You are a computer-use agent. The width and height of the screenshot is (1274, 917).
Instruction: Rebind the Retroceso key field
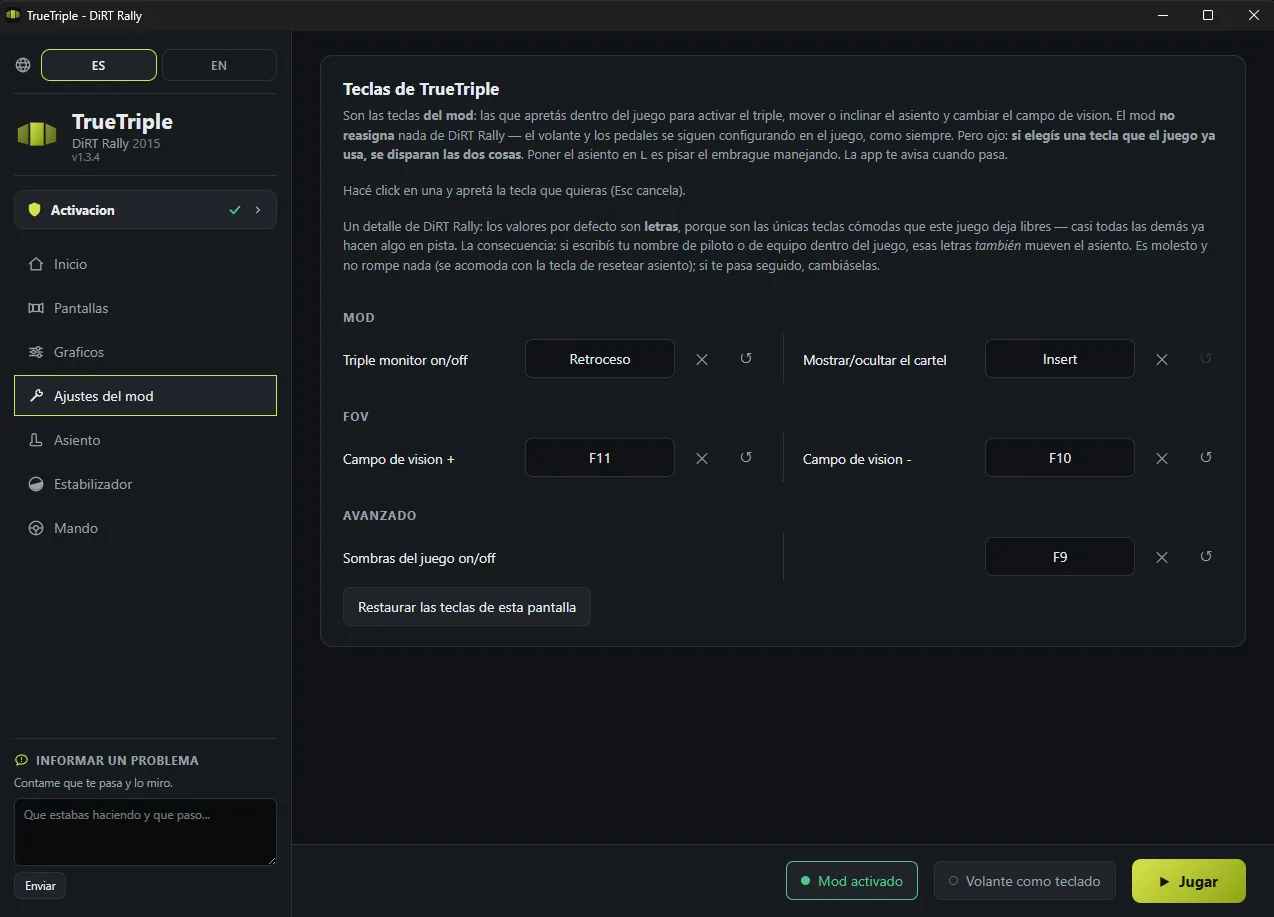(600, 359)
